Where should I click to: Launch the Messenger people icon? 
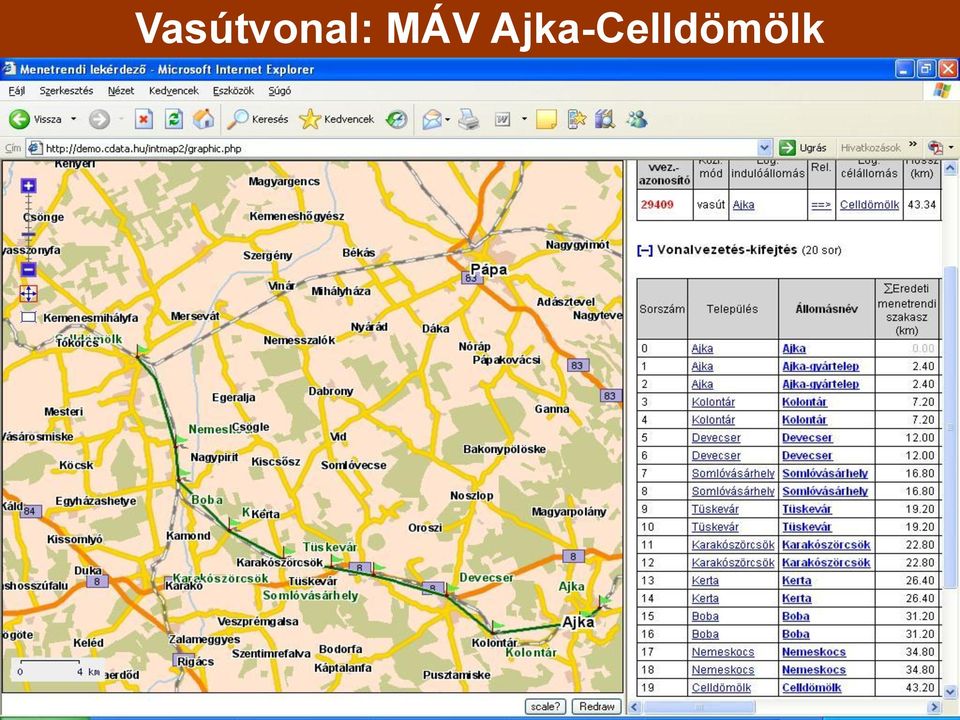click(637, 119)
